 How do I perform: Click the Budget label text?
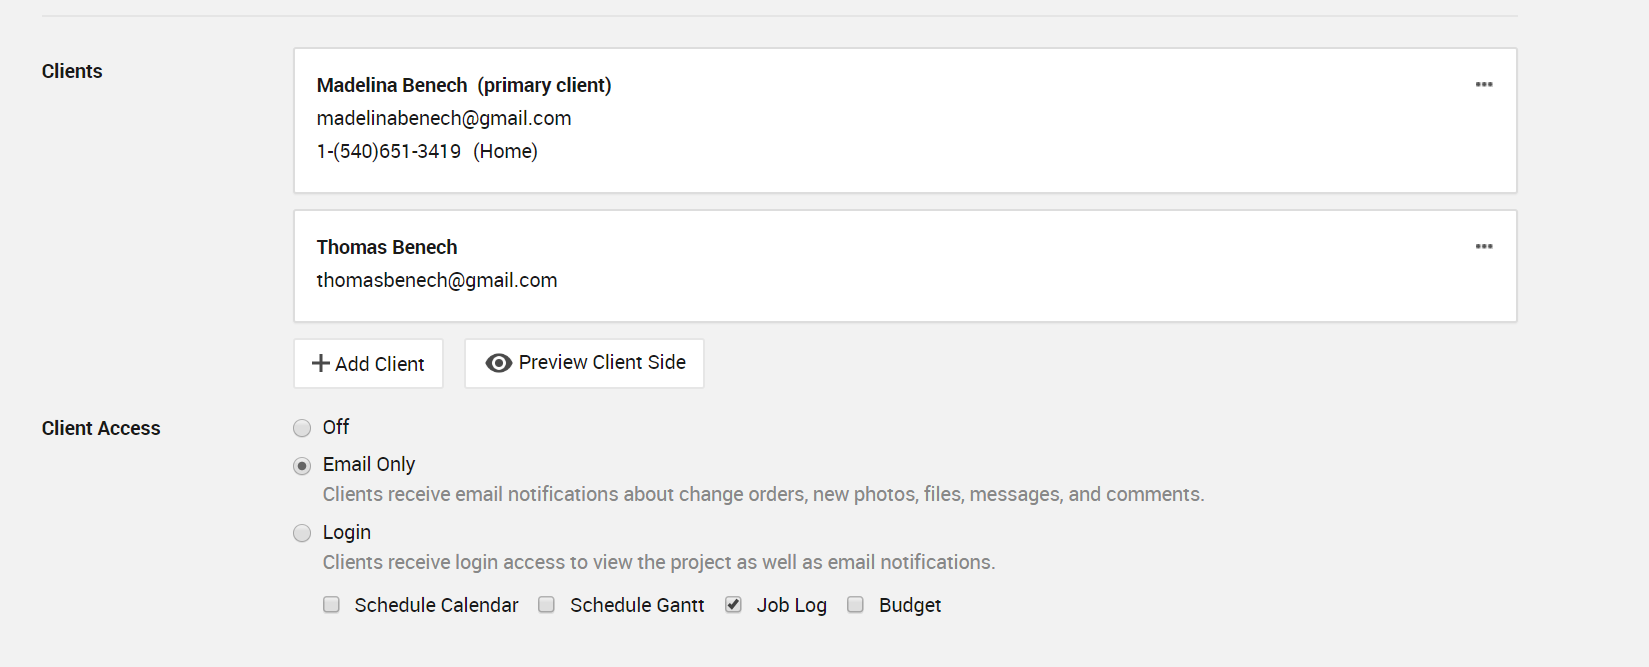pyautogui.click(x=910, y=605)
